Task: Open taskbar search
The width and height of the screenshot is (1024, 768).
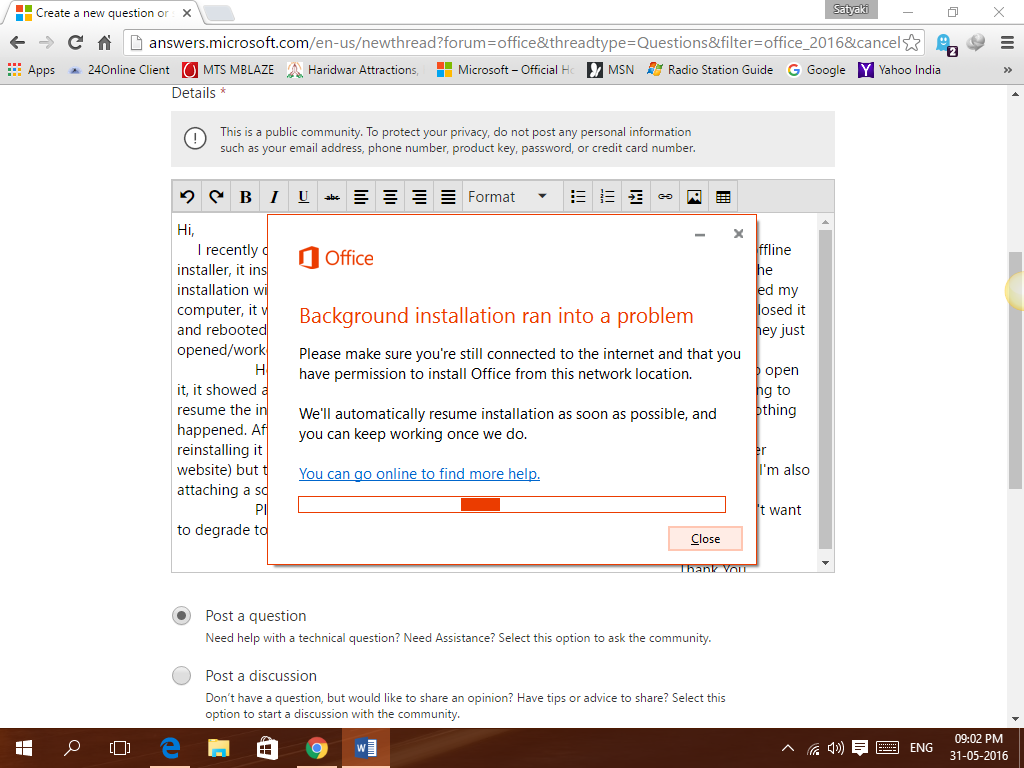Action: (72, 748)
